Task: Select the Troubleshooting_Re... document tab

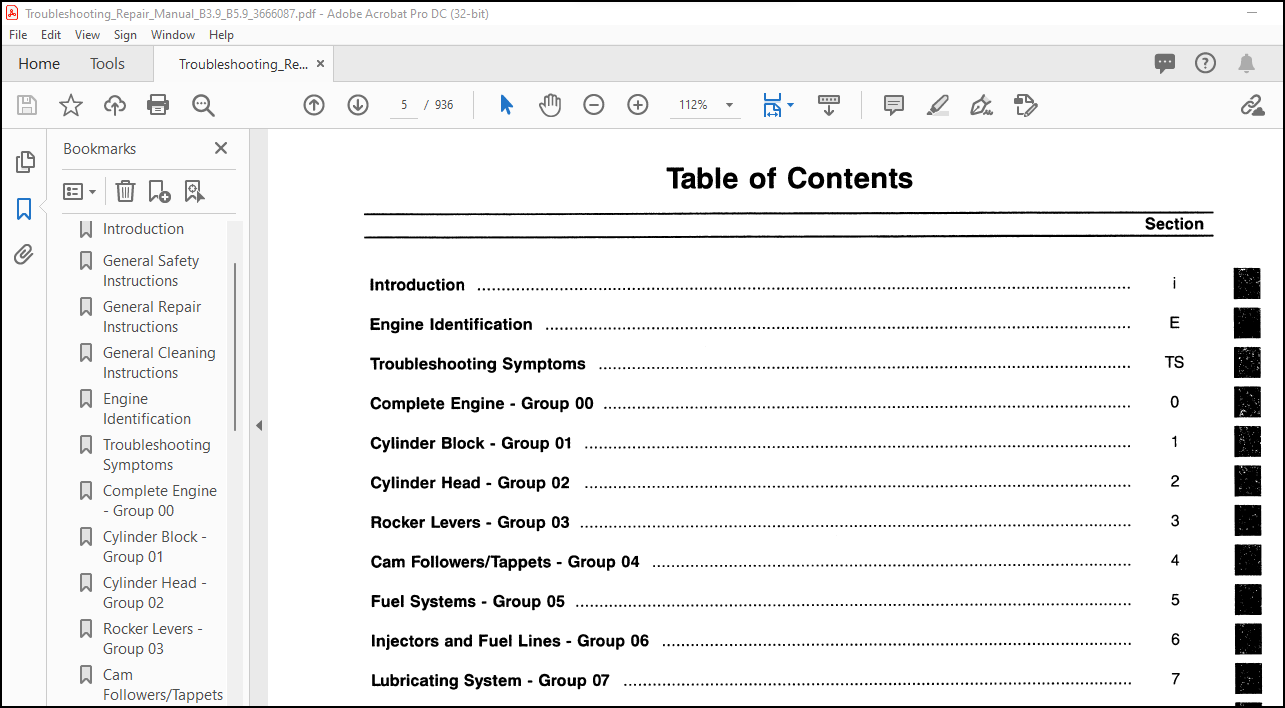Action: [243, 63]
